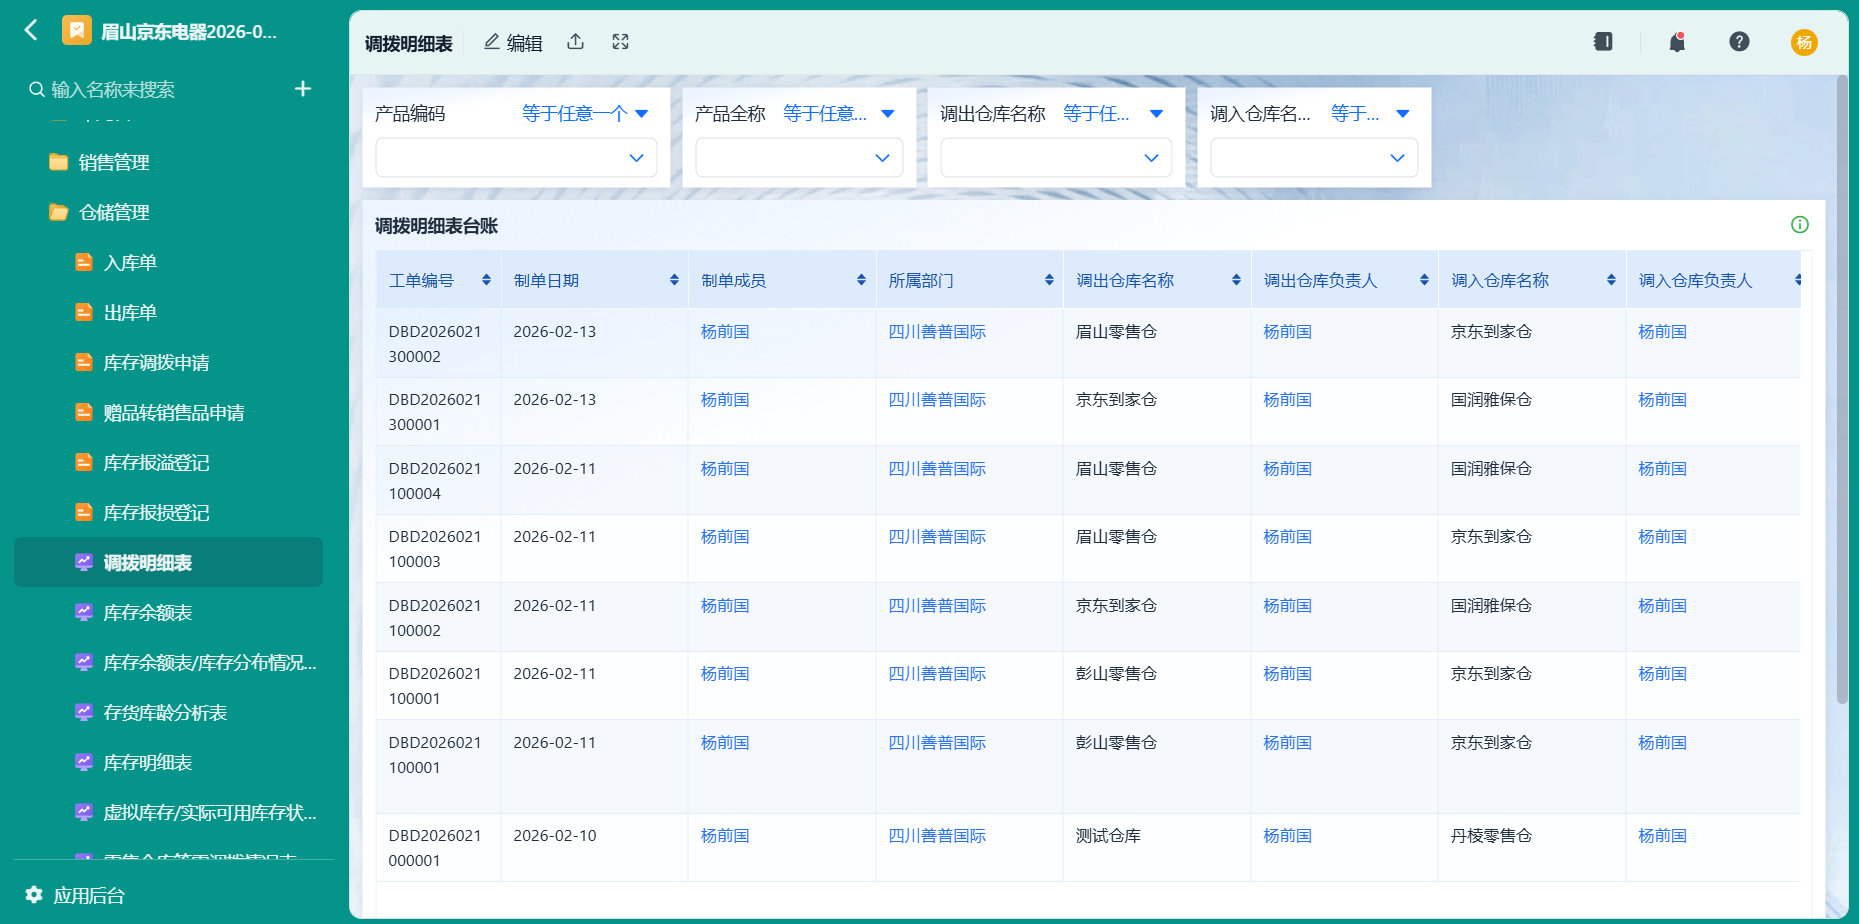Image resolution: width=1859 pixels, height=924 pixels.
Task: Sort by 调入仓库名称 column arrows
Action: coord(1611,280)
